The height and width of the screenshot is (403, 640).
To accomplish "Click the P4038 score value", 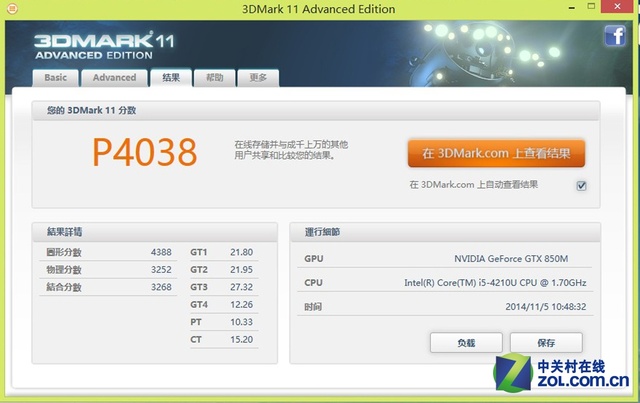I will (145, 153).
